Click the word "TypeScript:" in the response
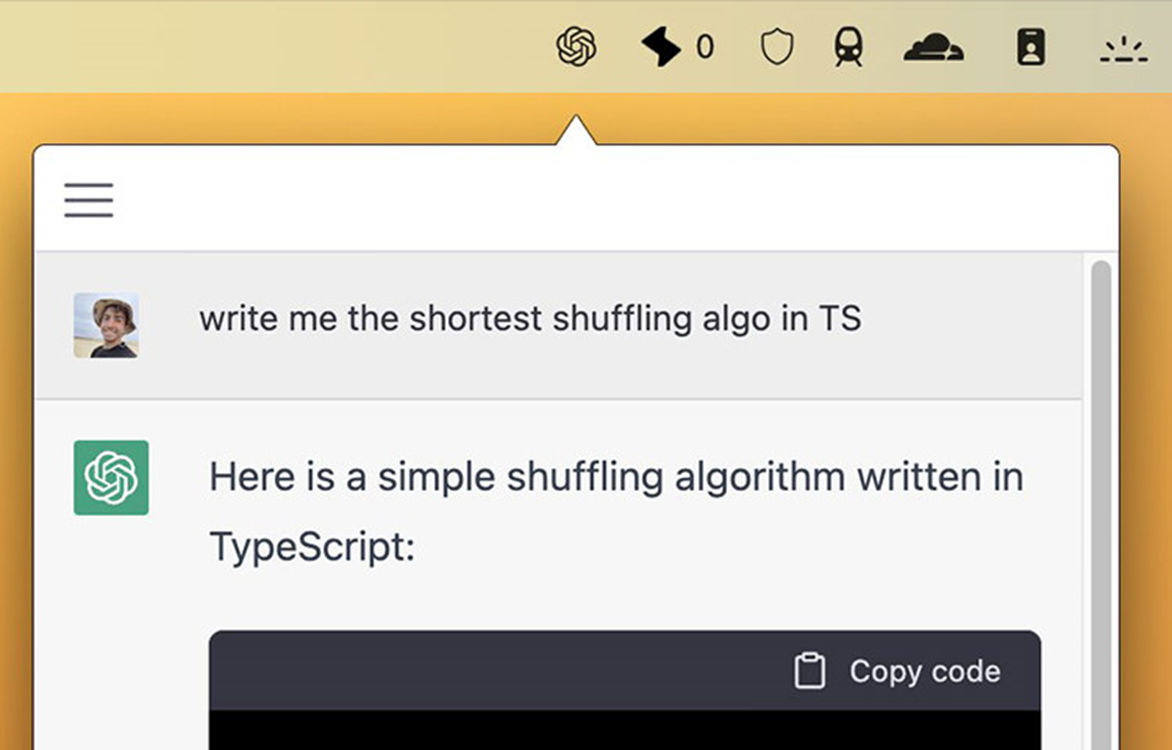 (312, 547)
